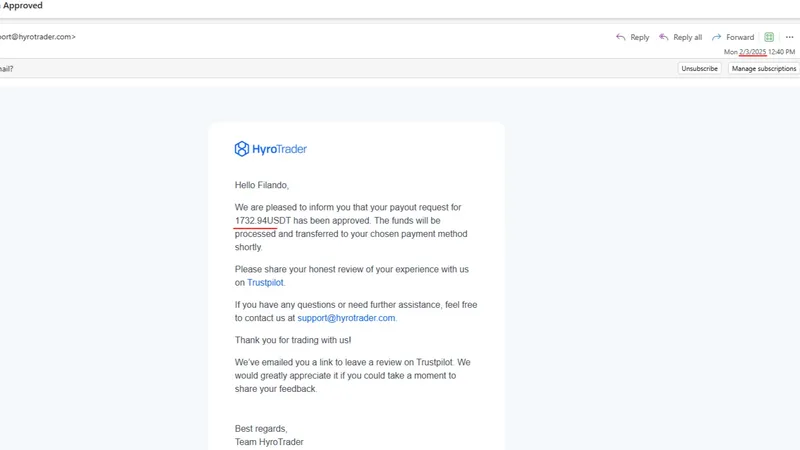Screen dimensions: 800x450
Task: Click the Reply text label
Action: click(x=640, y=37)
